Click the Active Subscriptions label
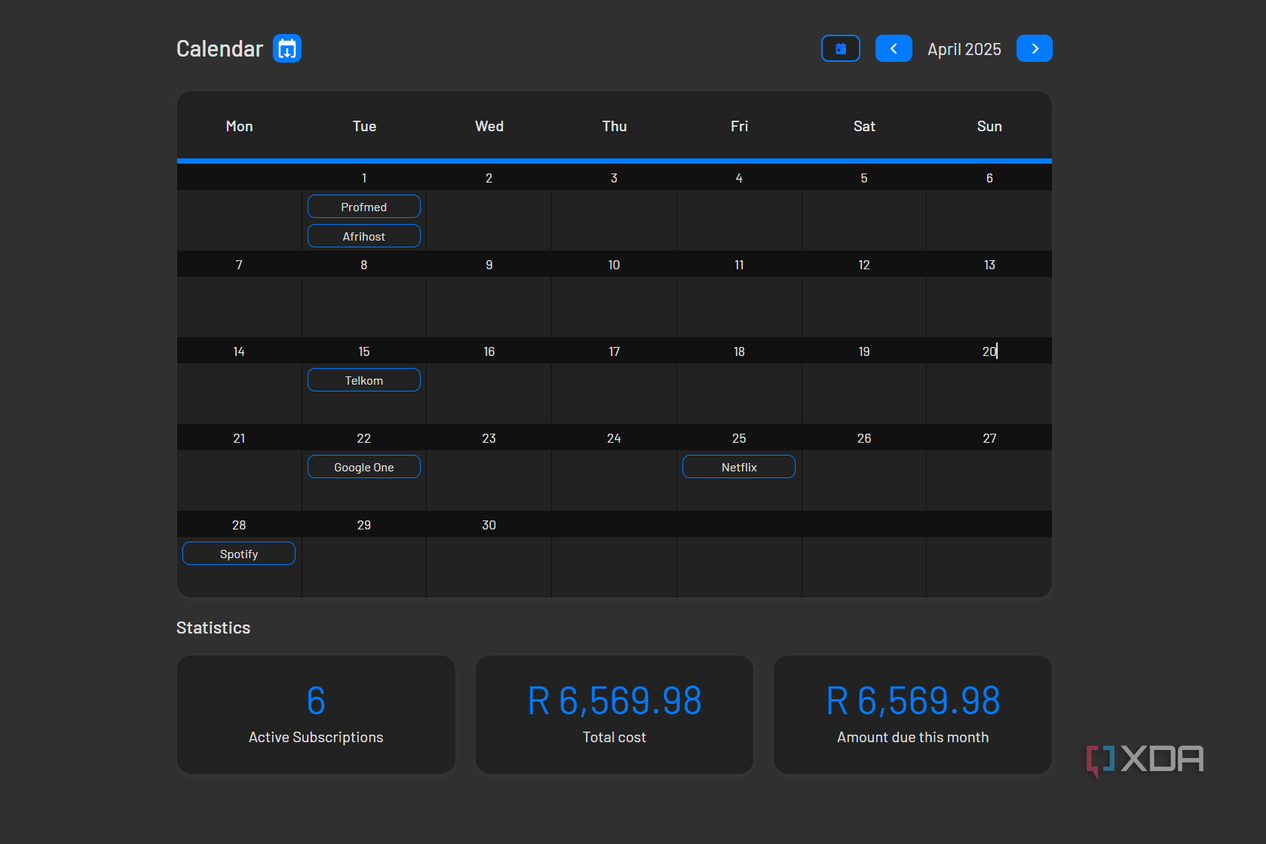This screenshot has width=1266, height=844. tap(316, 737)
